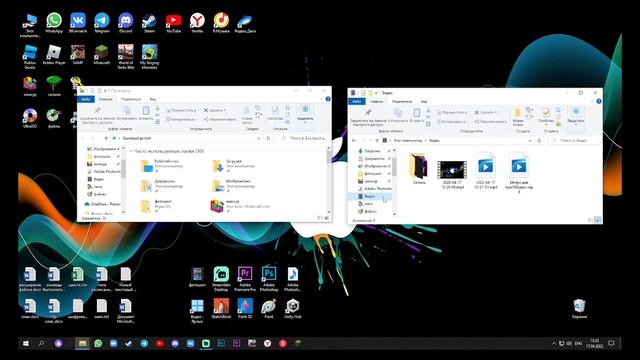Open the taskbar search magnifier
This screenshot has width=640, height=360.
point(41,344)
